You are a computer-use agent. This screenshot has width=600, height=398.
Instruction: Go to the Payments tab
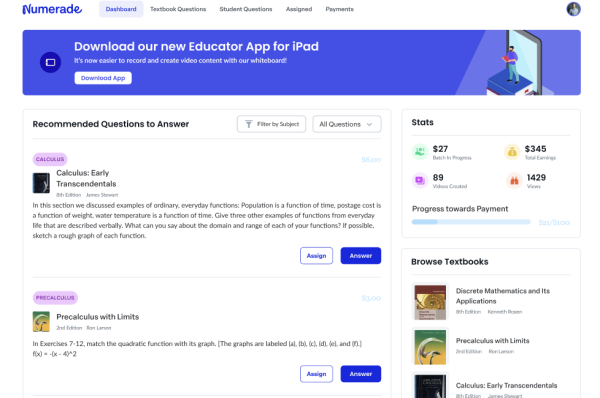339,9
